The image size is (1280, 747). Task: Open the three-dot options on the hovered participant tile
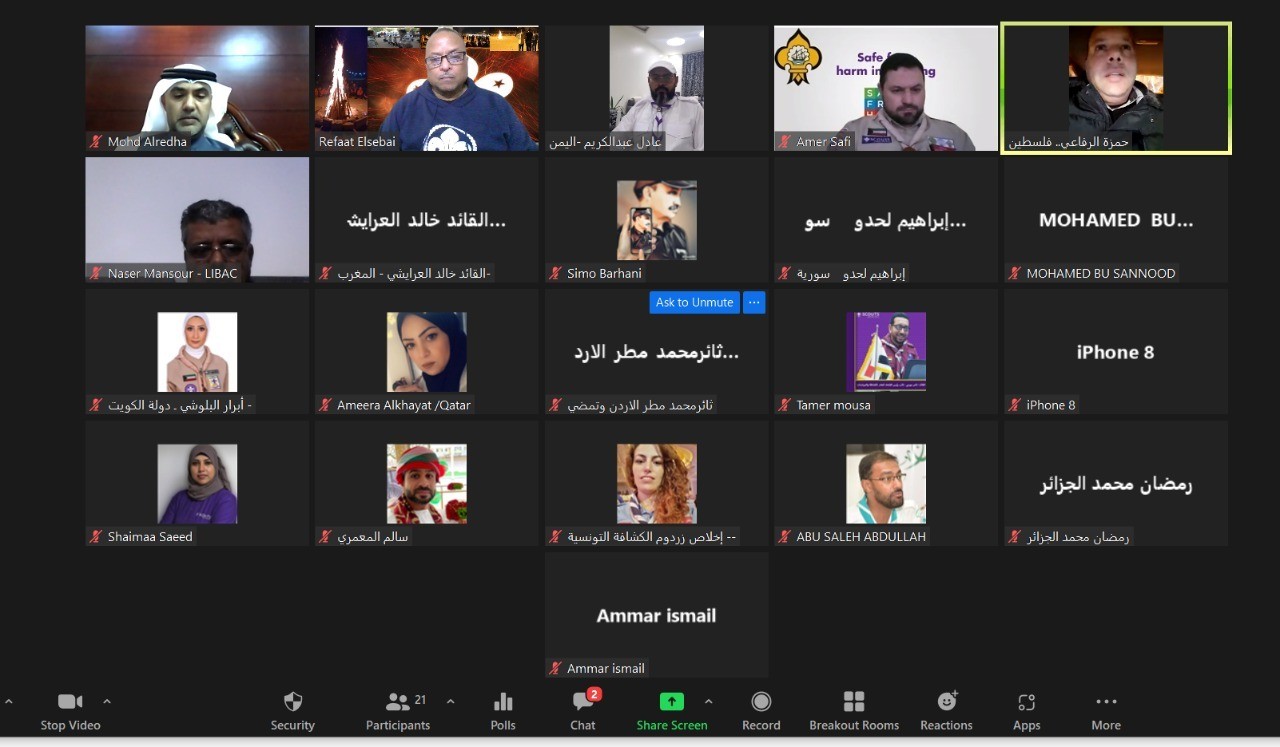[x=754, y=302]
